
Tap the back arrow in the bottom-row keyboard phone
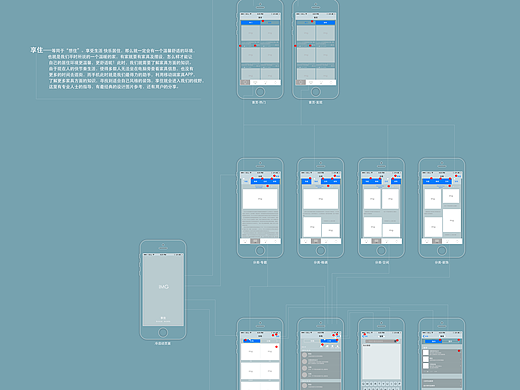(364, 336)
